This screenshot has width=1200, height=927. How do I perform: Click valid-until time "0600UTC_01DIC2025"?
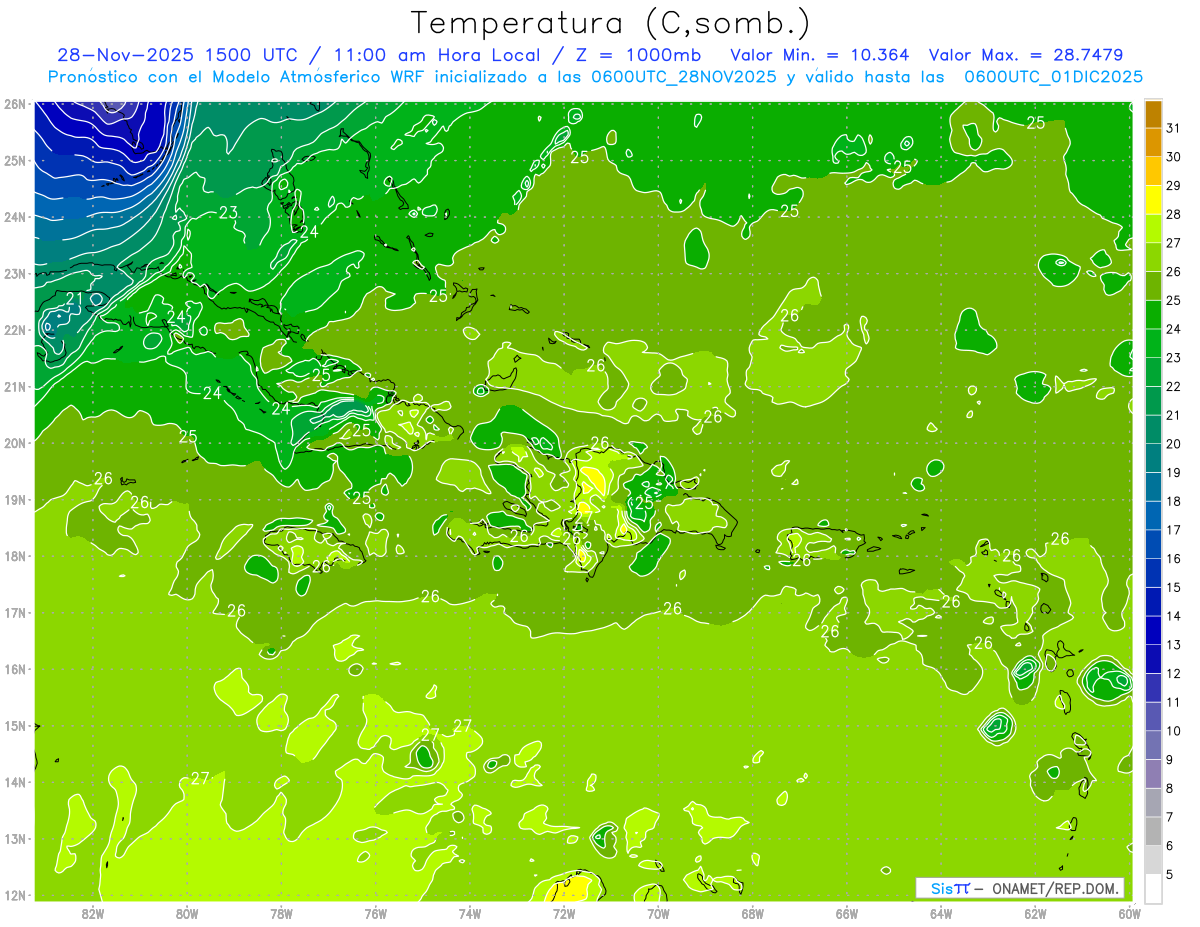[x=1054, y=77]
